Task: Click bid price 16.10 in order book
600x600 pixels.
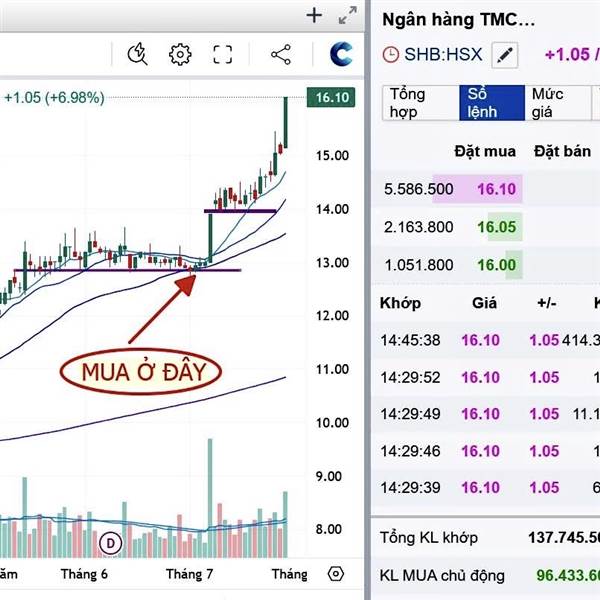Action: click(x=496, y=189)
